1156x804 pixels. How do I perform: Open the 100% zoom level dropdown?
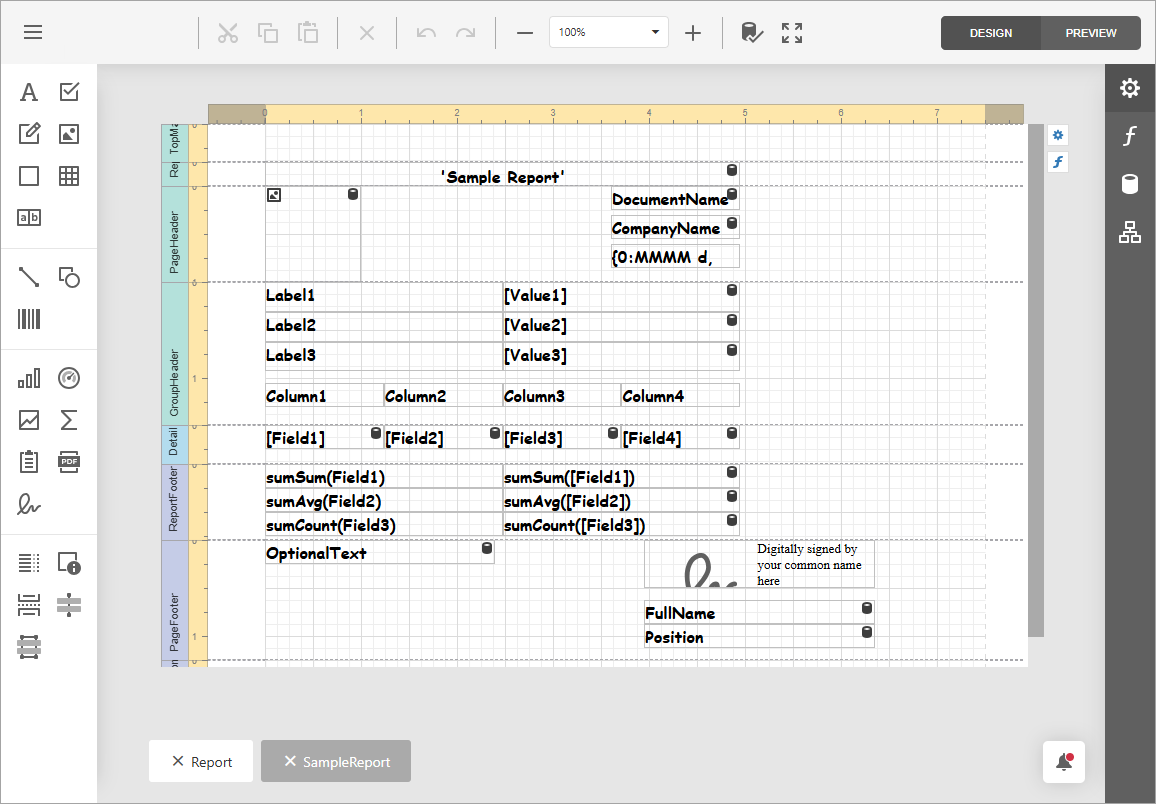pyautogui.click(x=609, y=32)
